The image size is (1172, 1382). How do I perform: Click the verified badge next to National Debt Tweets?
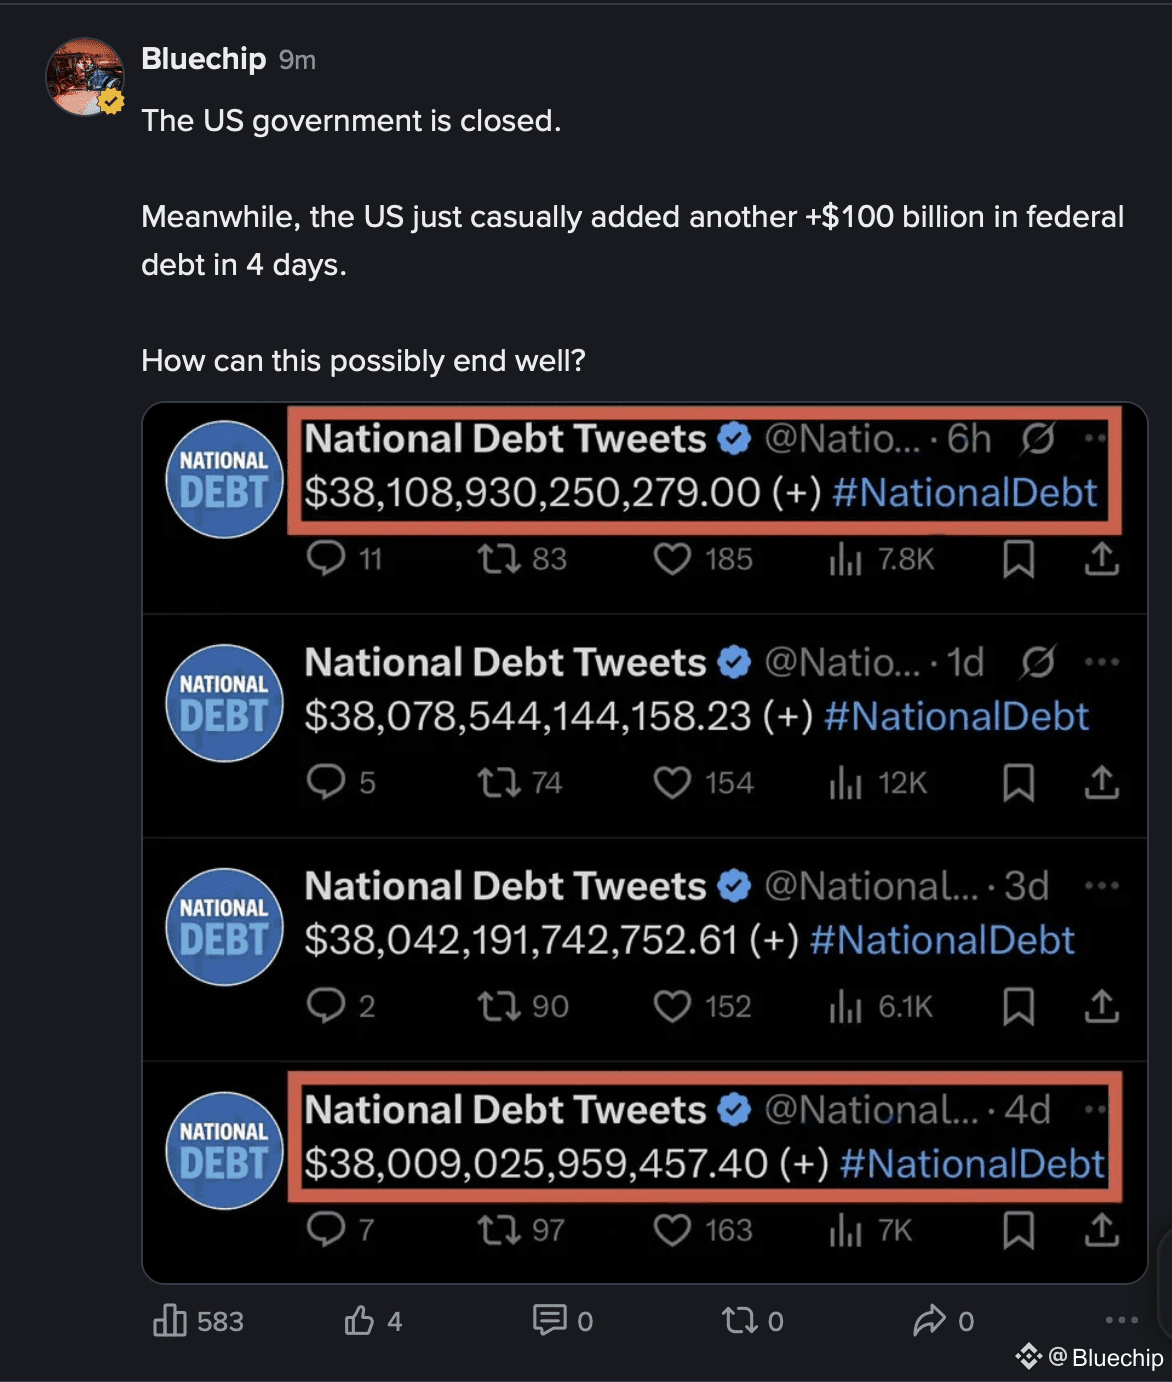click(x=733, y=438)
